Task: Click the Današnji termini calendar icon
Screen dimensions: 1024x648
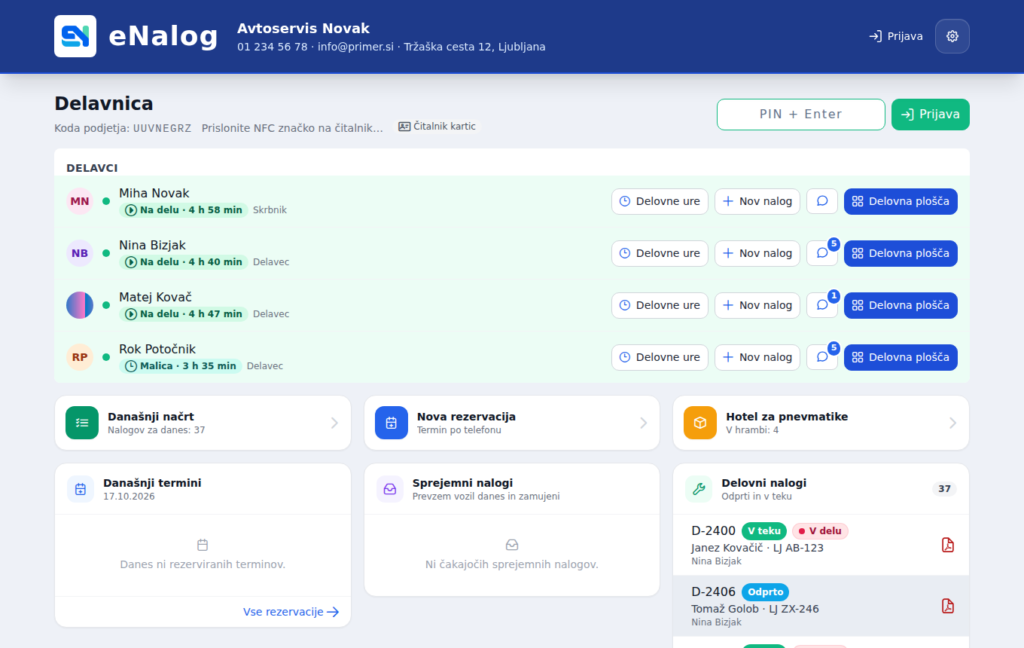Action: pyautogui.click(x=80, y=489)
